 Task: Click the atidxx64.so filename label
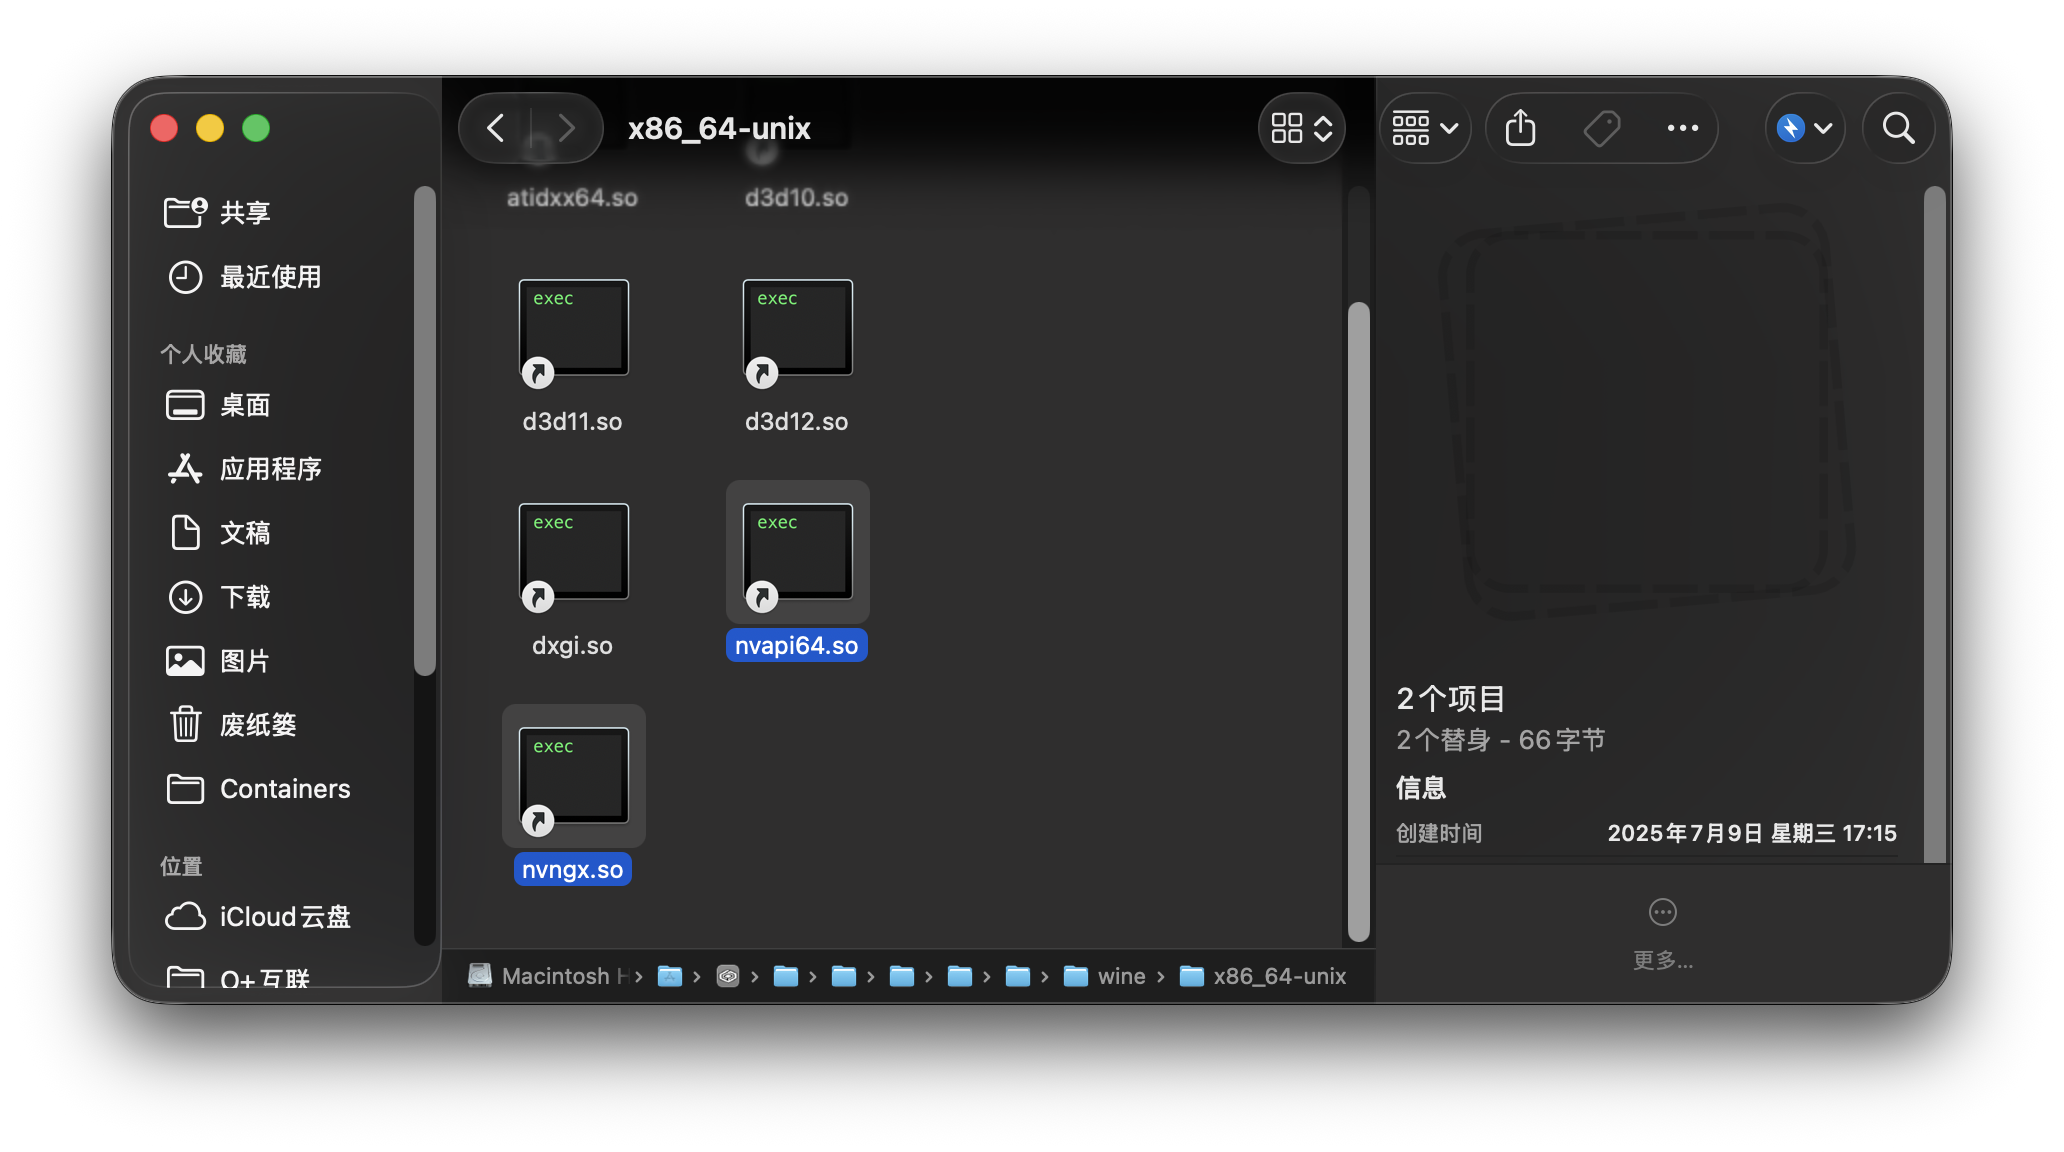tap(572, 198)
